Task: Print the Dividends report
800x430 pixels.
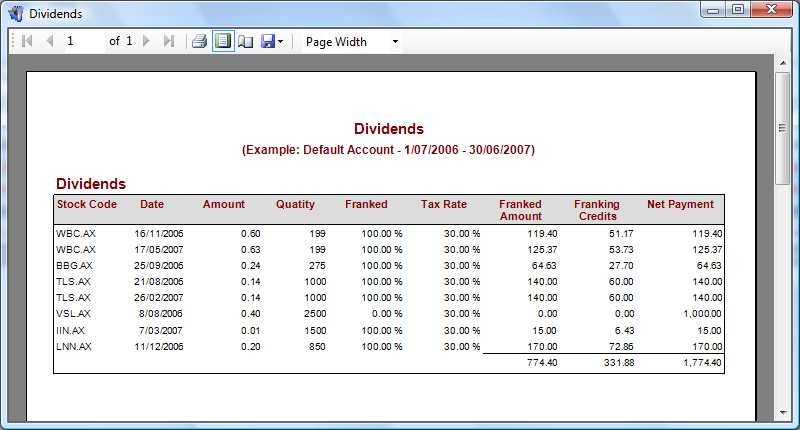Action: click(x=199, y=41)
